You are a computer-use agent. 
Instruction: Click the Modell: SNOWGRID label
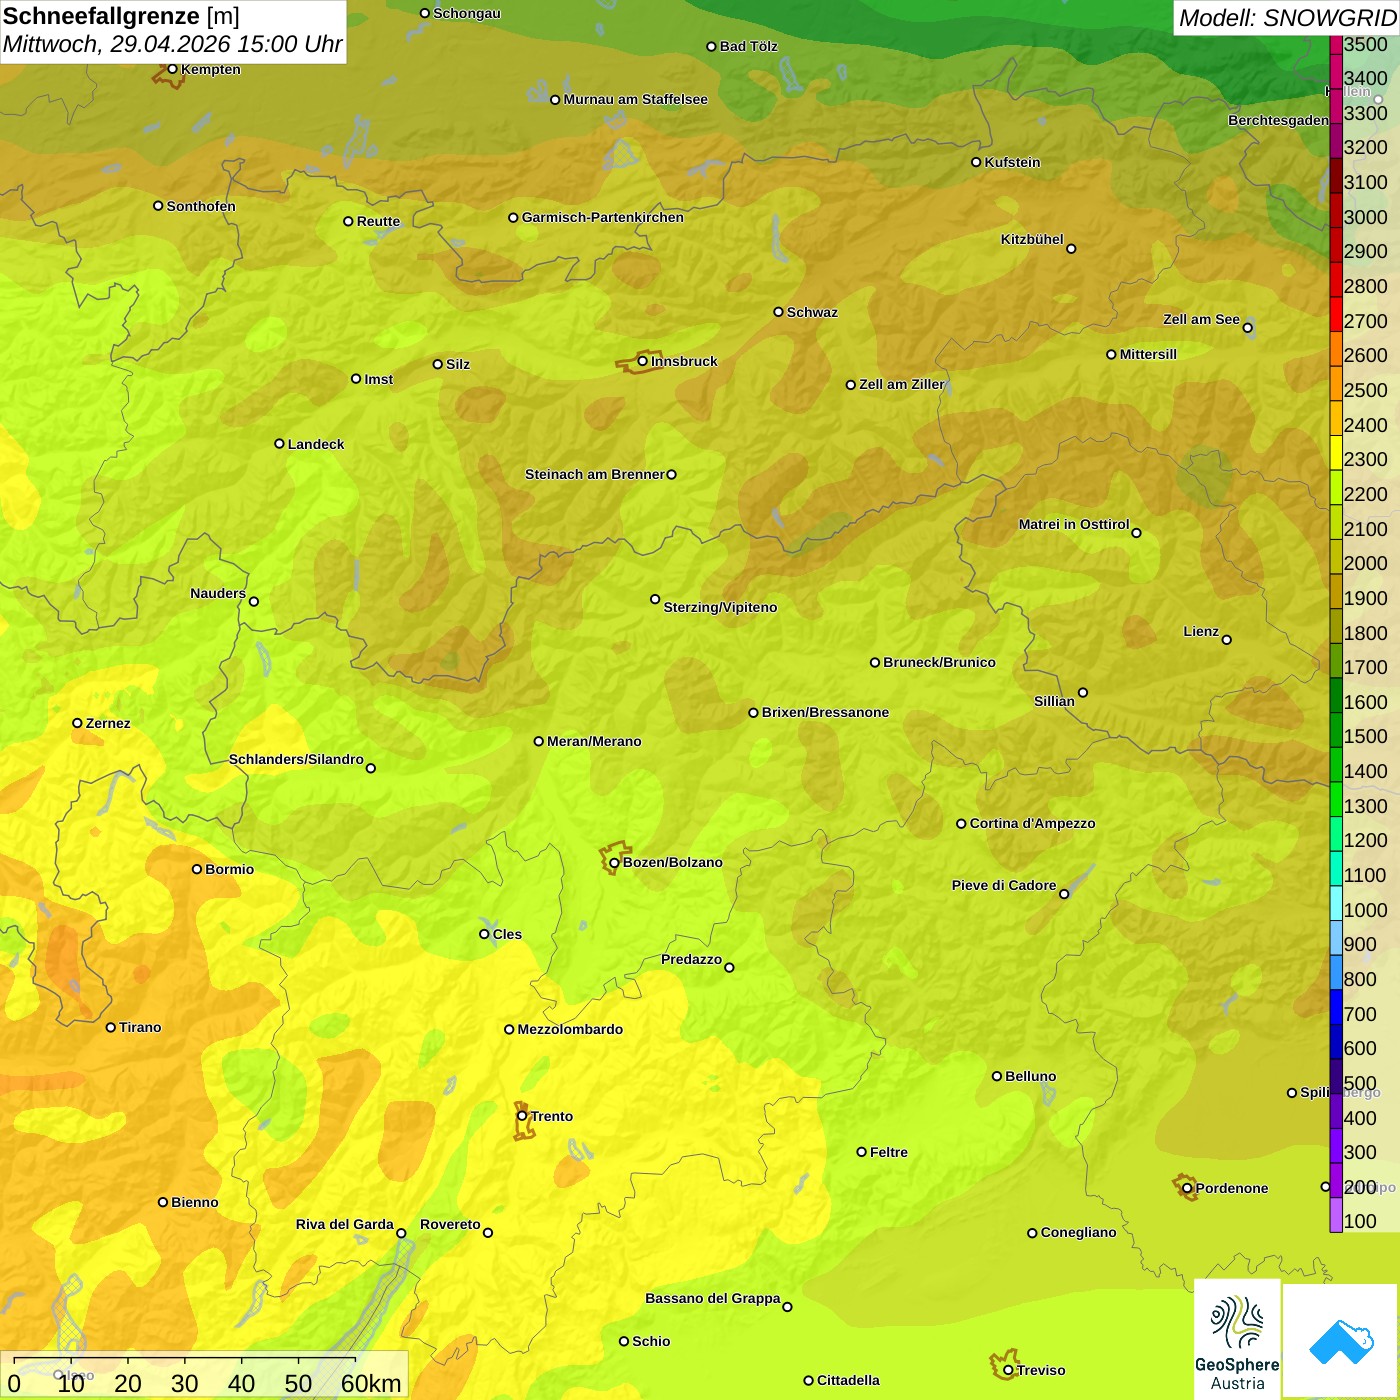(x=1287, y=18)
